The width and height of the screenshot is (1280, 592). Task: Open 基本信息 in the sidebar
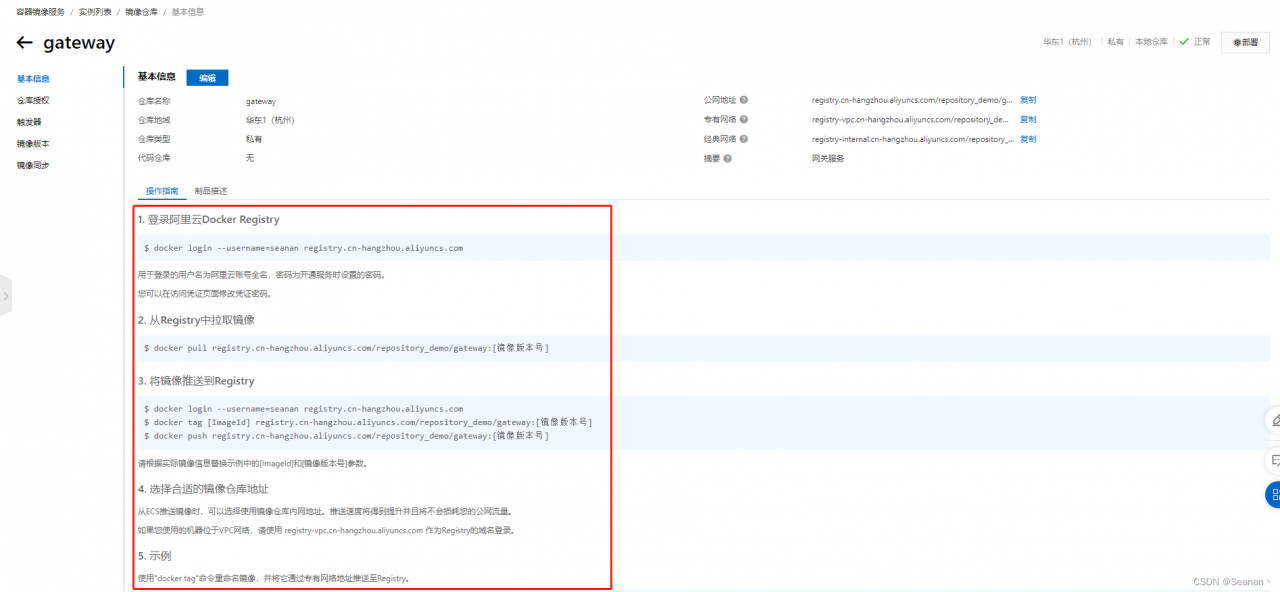tap(33, 78)
